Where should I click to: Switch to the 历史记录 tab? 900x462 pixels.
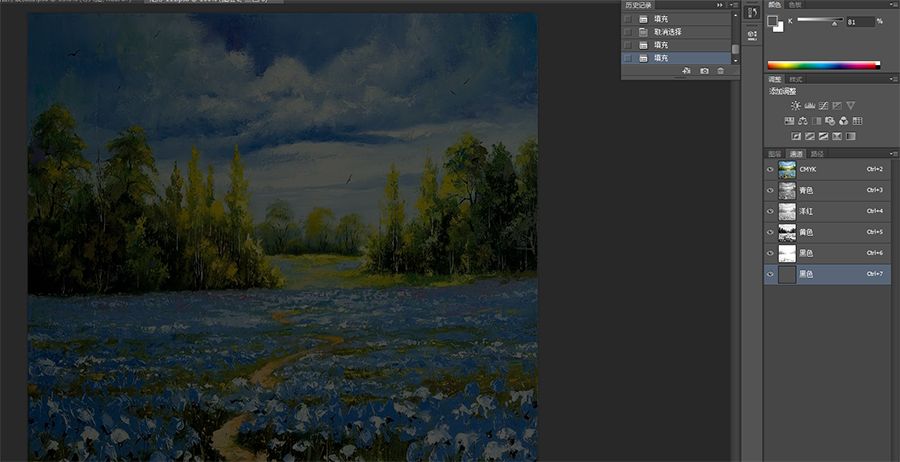(x=638, y=5)
